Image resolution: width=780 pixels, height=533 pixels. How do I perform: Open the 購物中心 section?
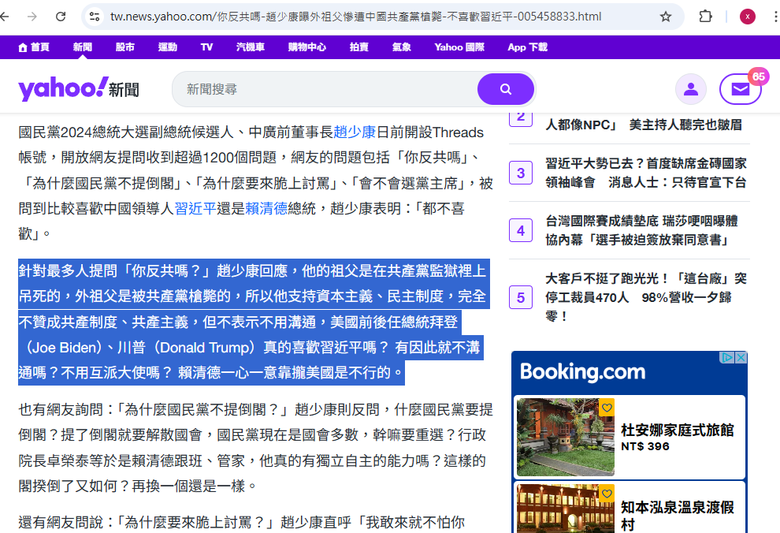(x=307, y=47)
